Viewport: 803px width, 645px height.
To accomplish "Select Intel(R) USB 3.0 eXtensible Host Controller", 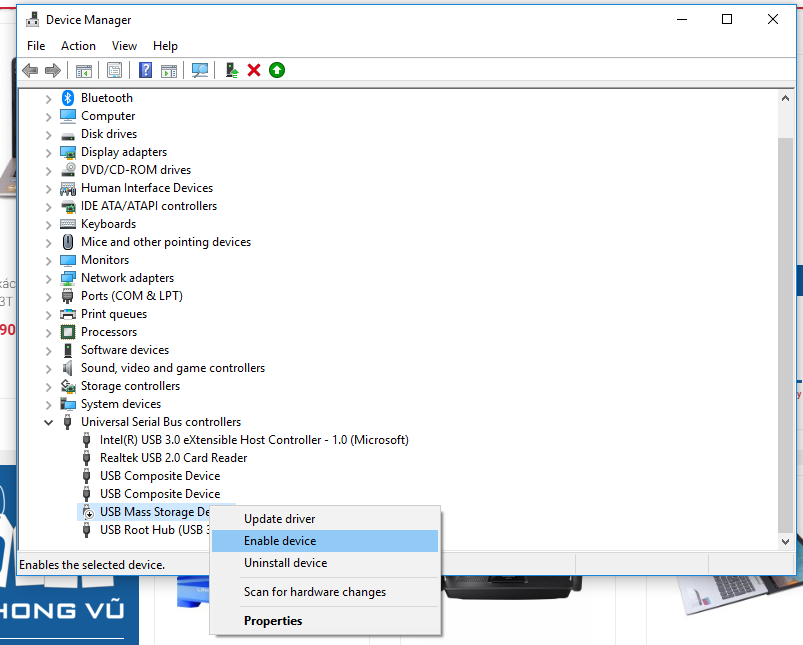I will pos(253,440).
